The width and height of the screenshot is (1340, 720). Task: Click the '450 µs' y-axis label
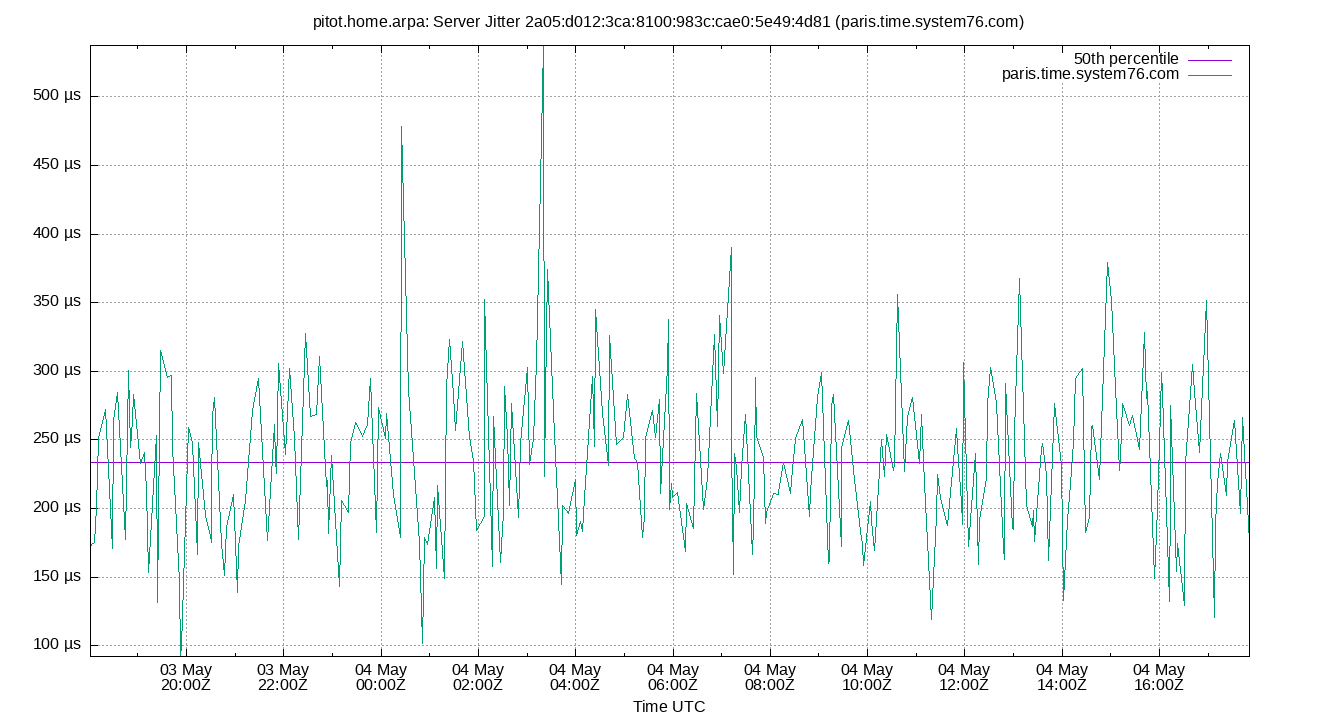click(57, 165)
